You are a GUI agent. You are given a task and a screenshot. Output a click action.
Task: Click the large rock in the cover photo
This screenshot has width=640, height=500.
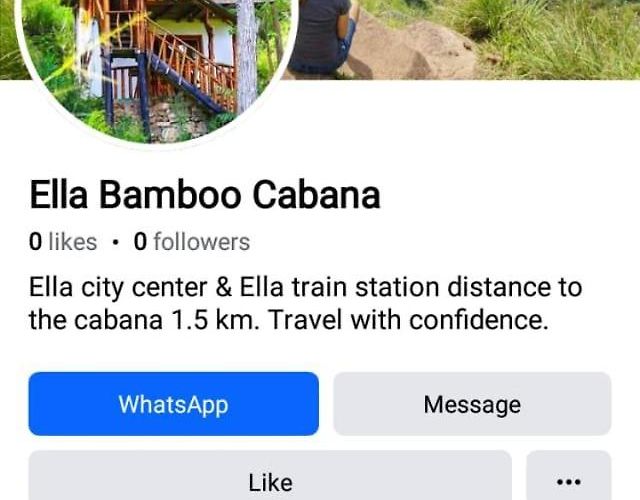412,51
